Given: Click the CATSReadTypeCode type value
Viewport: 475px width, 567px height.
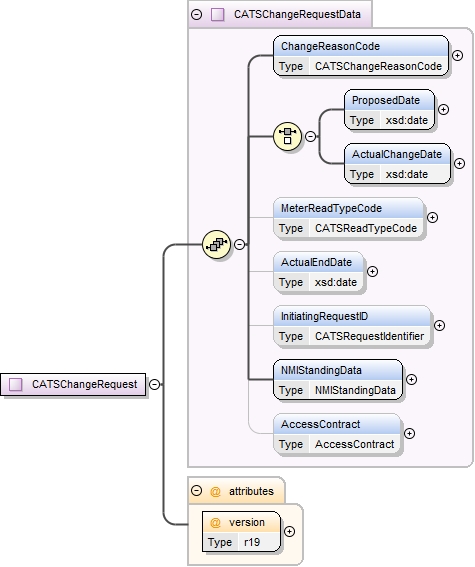Looking at the screenshot, I should [x=366, y=228].
